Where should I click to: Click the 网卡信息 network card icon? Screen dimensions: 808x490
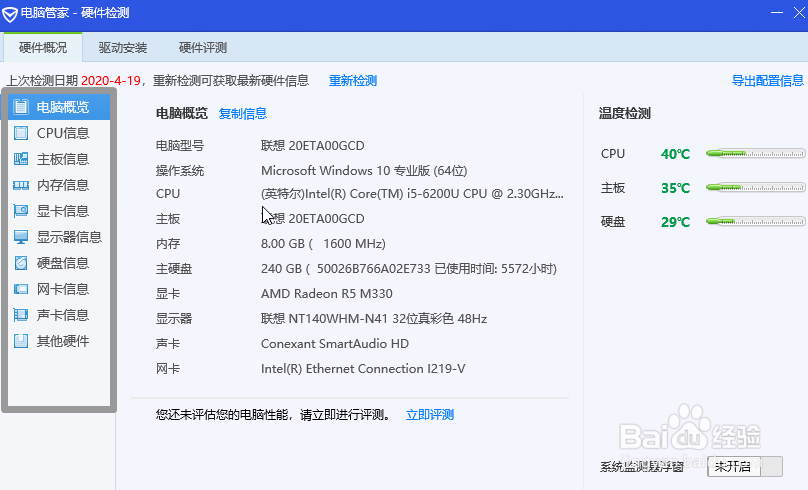pos(21,289)
